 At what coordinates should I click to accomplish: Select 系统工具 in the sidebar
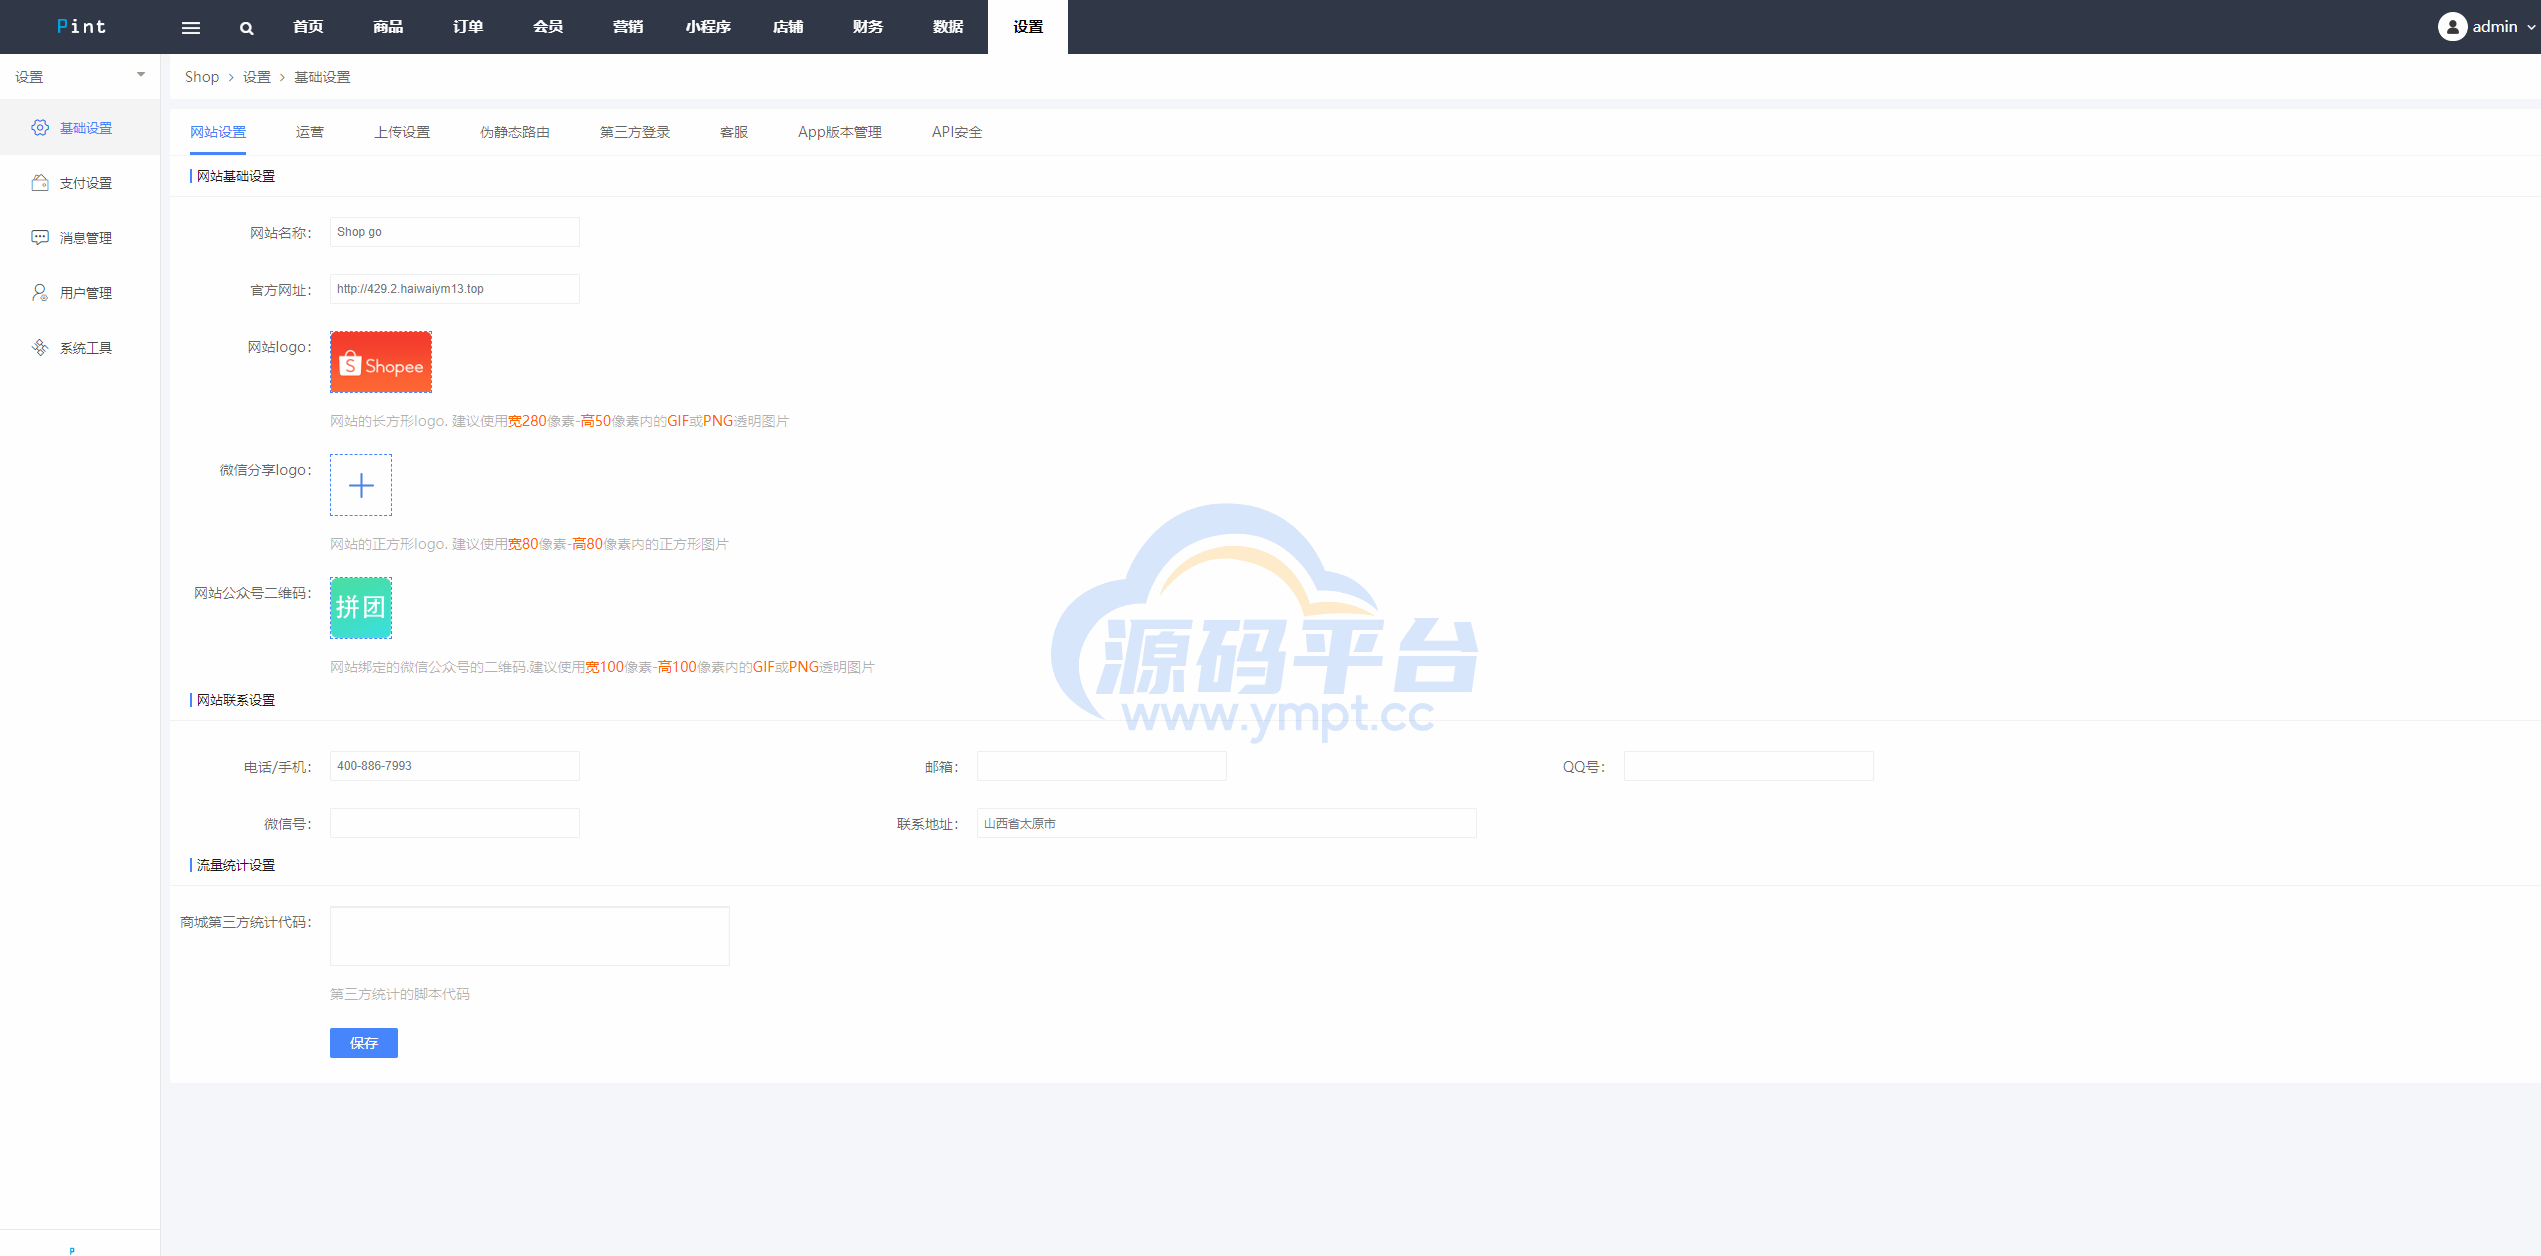(80, 348)
